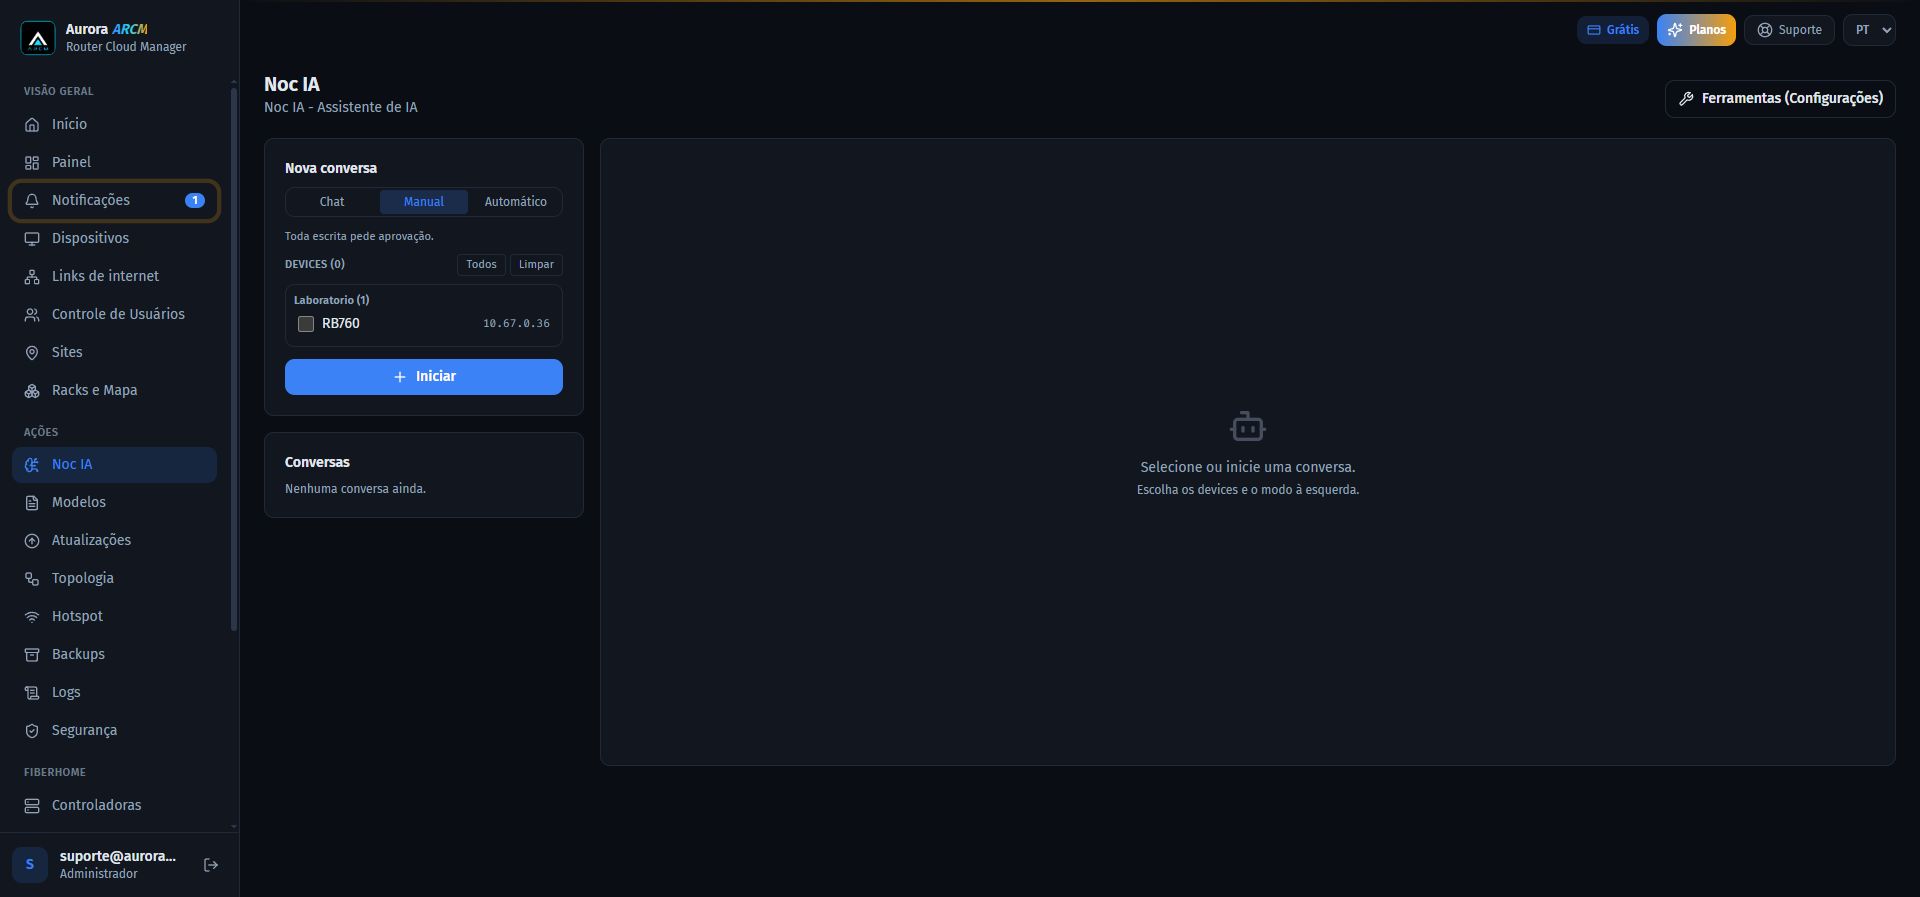Click the Notificações bell icon
Image resolution: width=1920 pixels, height=897 pixels.
click(x=32, y=201)
